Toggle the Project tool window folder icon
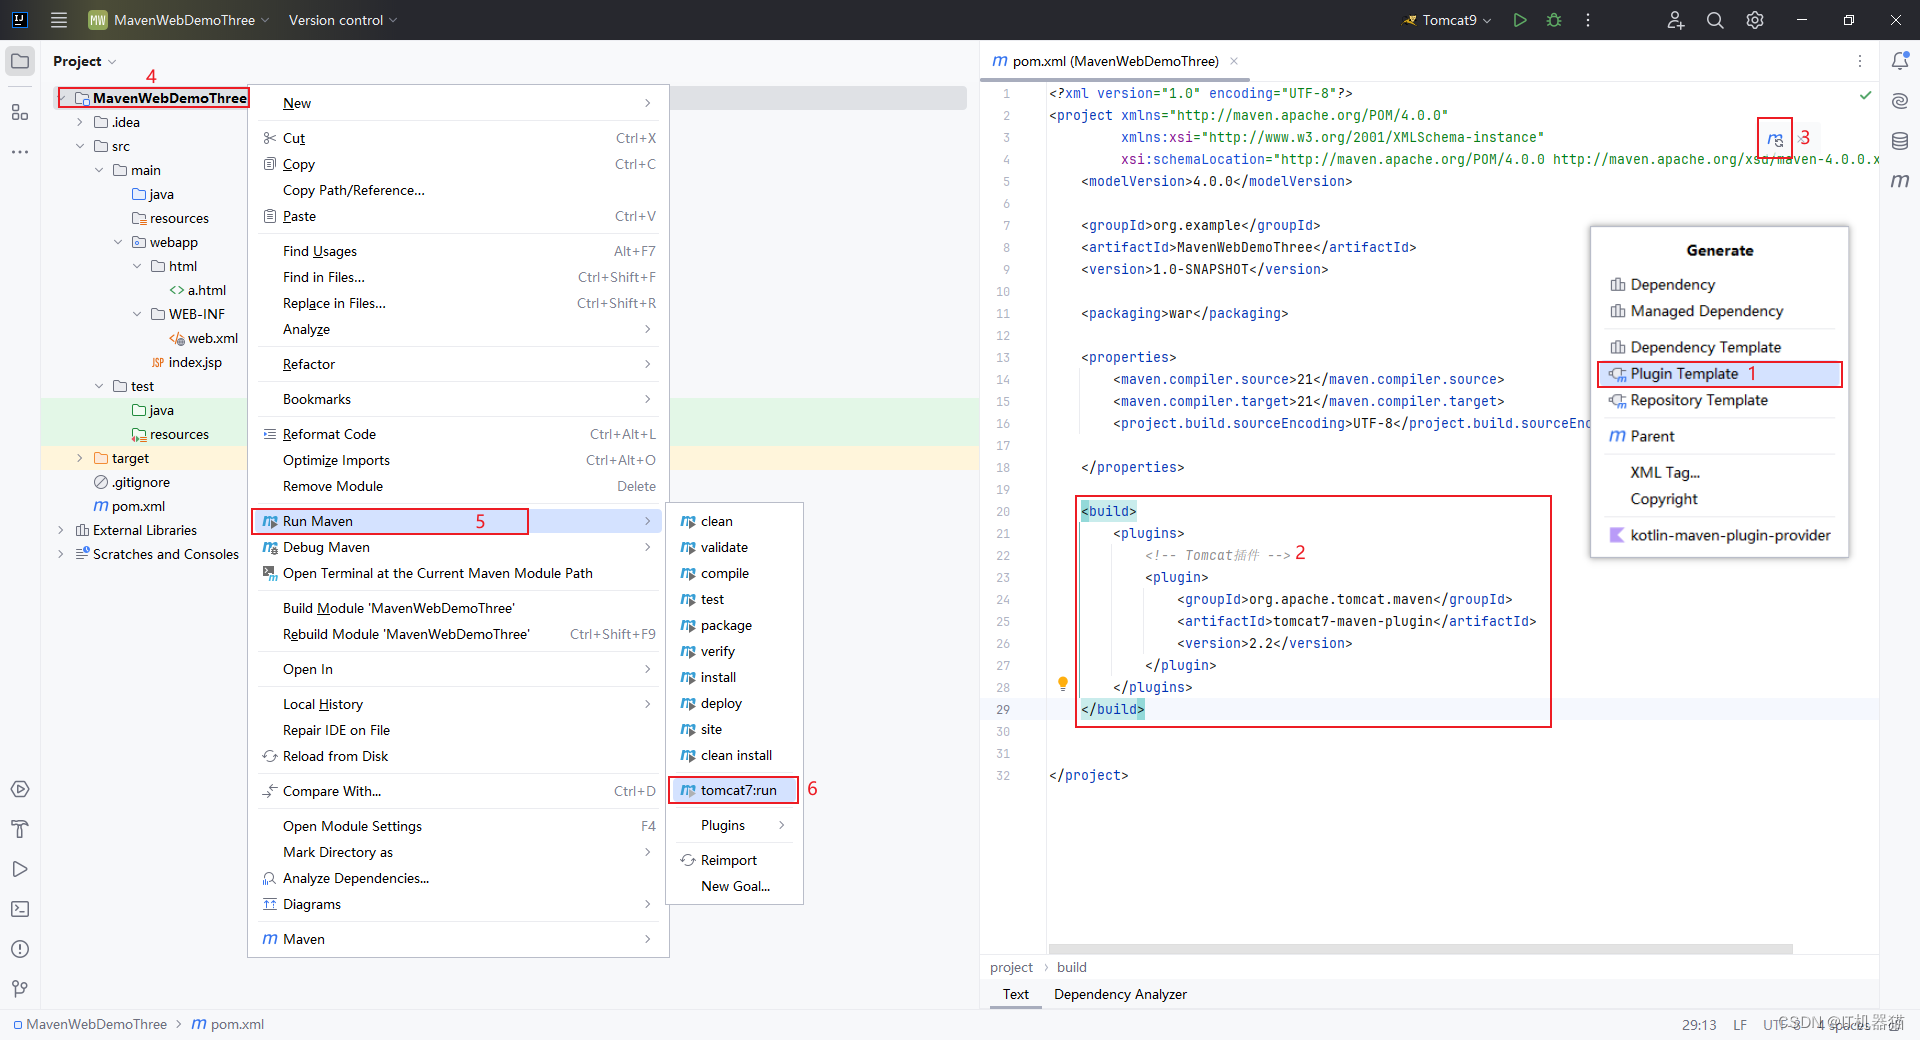Image resolution: width=1920 pixels, height=1040 pixels. click(x=20, y=61)
